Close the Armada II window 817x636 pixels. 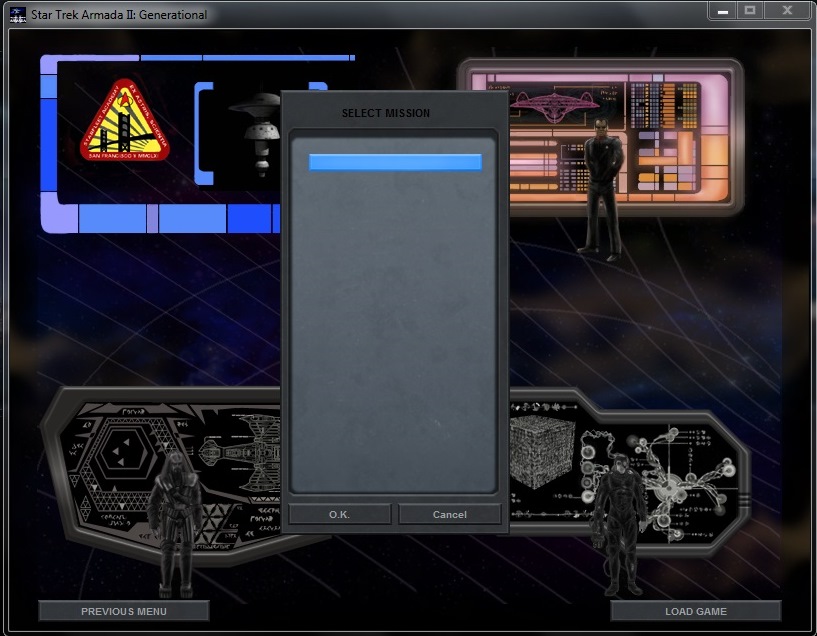point(787,10)
